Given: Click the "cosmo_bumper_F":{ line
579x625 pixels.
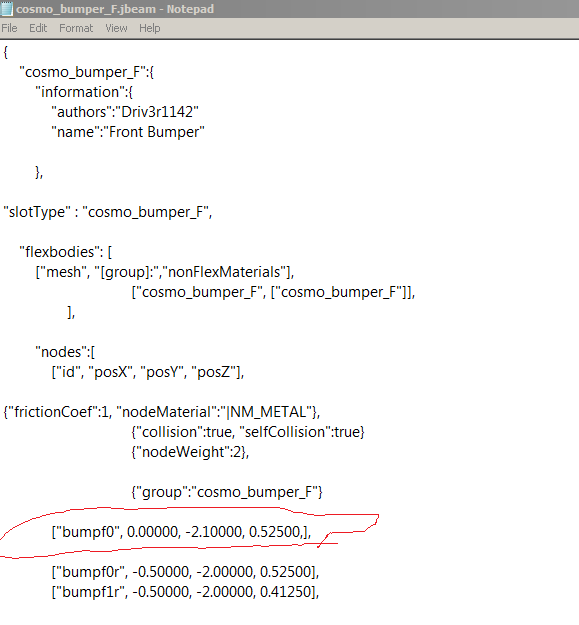Looking at the screenshot, I should pyautogui.click(x=86, y=72).
